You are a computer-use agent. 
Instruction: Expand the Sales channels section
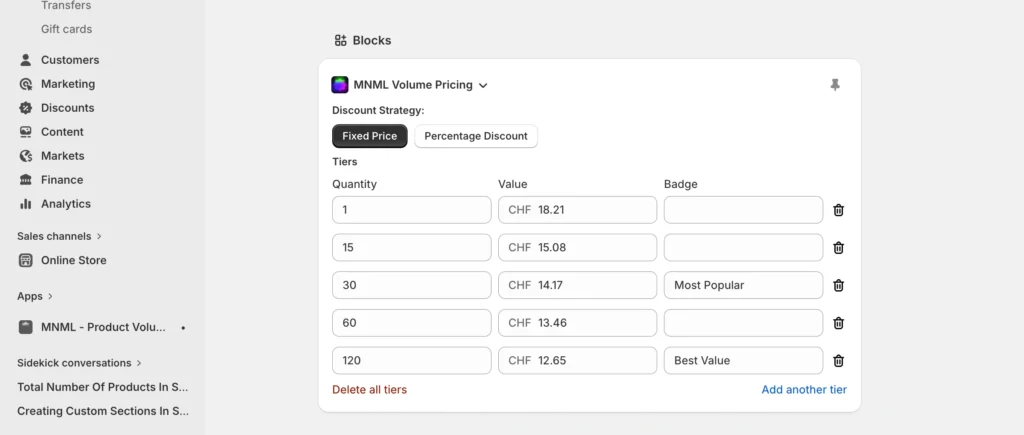tap(99, 236)
